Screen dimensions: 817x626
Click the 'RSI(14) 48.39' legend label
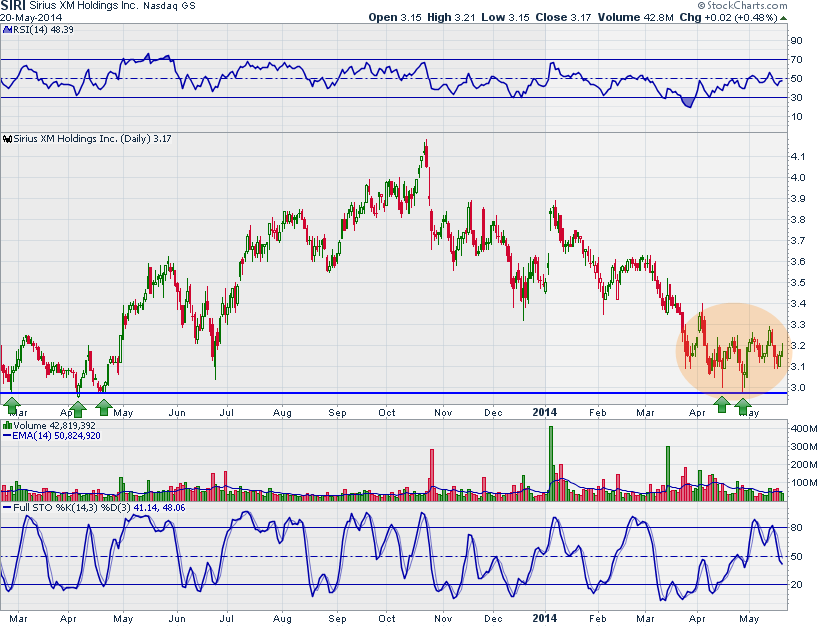[x=43, y=30]
